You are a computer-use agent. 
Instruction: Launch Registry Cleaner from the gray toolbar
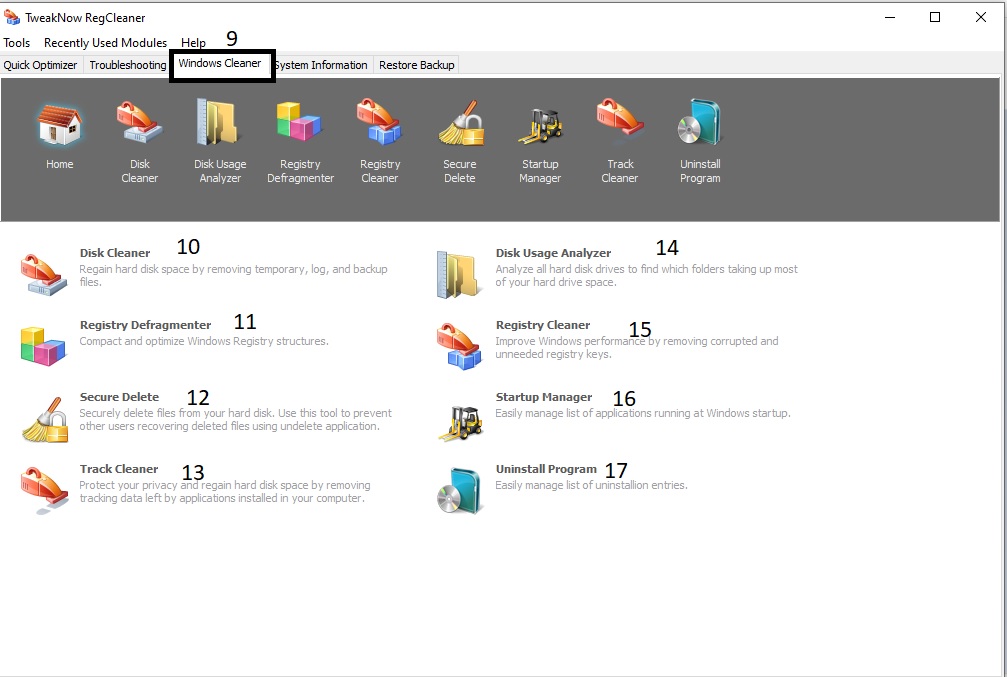tap(380, 121)
